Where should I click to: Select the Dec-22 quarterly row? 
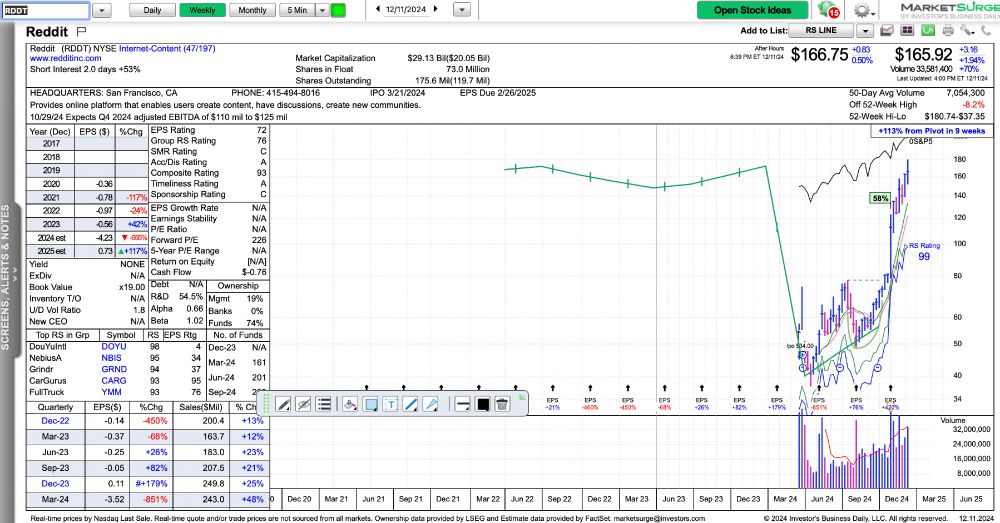tap(147, 421)
